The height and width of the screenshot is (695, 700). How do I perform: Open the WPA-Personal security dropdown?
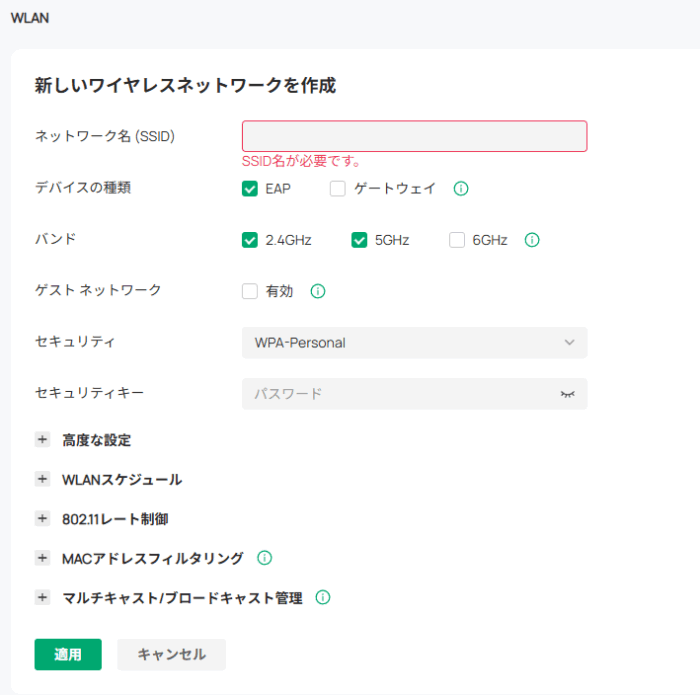[414, 343]
